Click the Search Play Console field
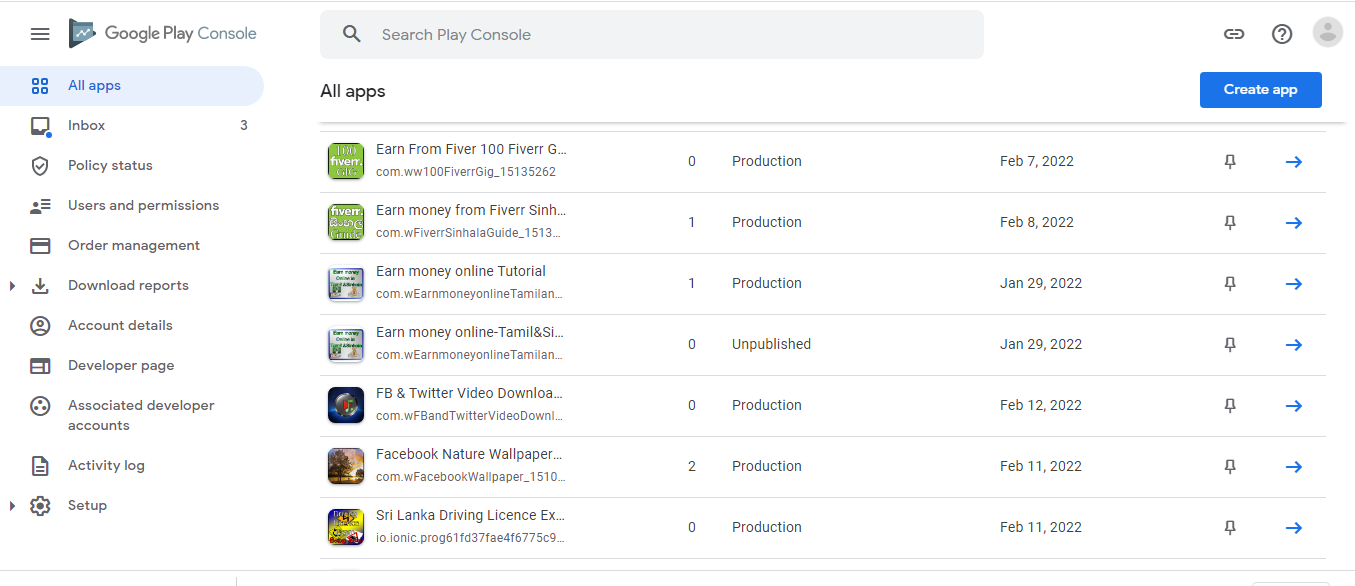The height and width of the screenshot is (586, 1355). (x=651, y=34)
